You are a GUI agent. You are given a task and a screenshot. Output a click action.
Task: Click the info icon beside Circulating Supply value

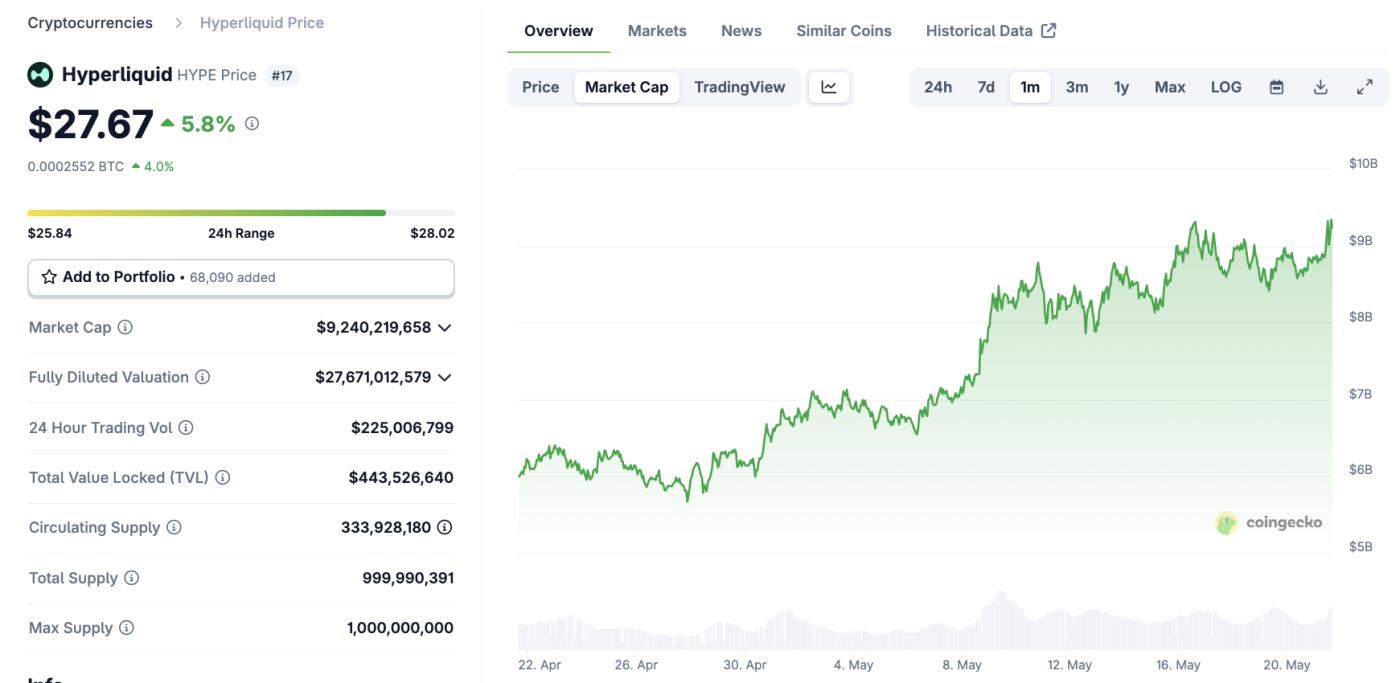coord(446,527)
